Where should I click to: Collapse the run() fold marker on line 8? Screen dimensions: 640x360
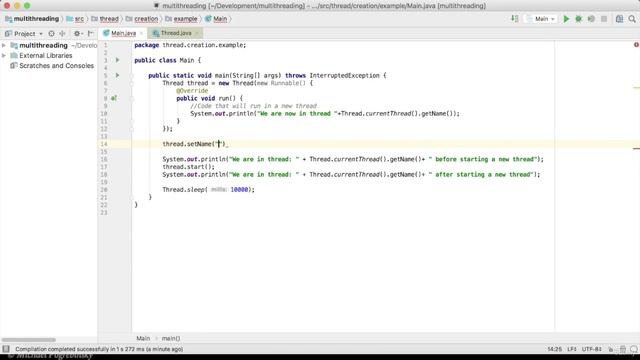(131, 98)
